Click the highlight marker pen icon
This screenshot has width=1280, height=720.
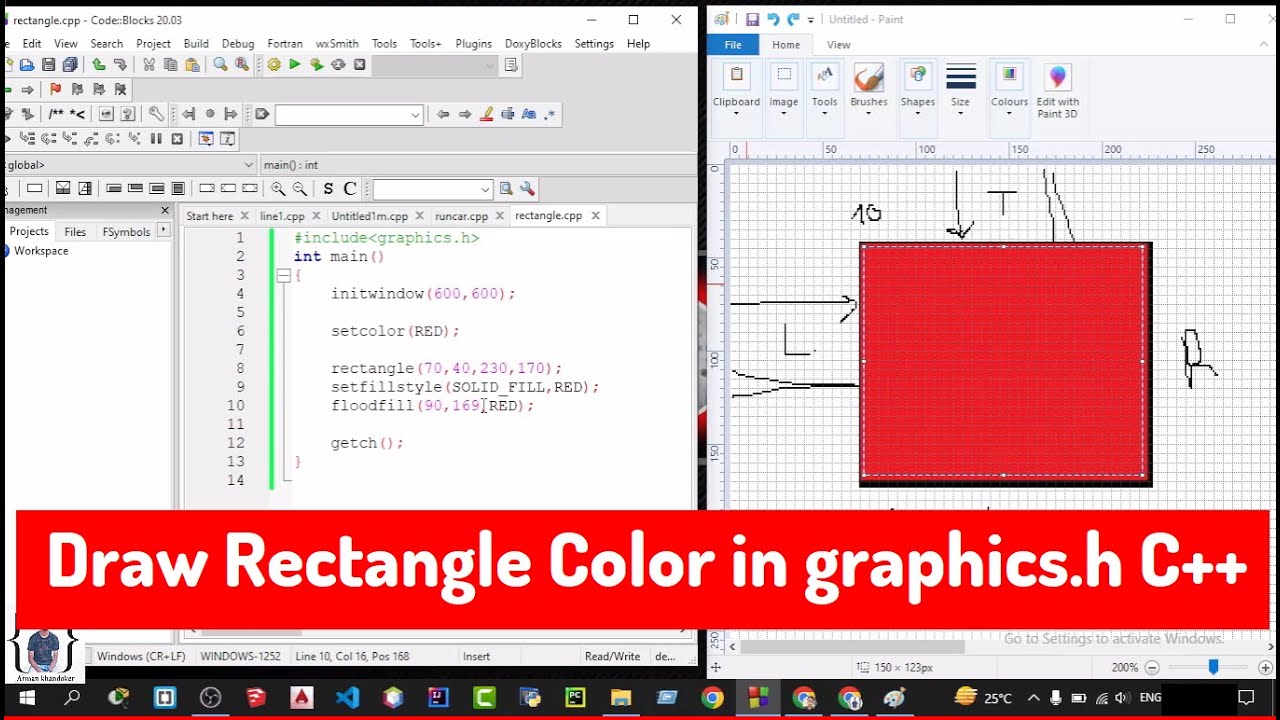487,114
